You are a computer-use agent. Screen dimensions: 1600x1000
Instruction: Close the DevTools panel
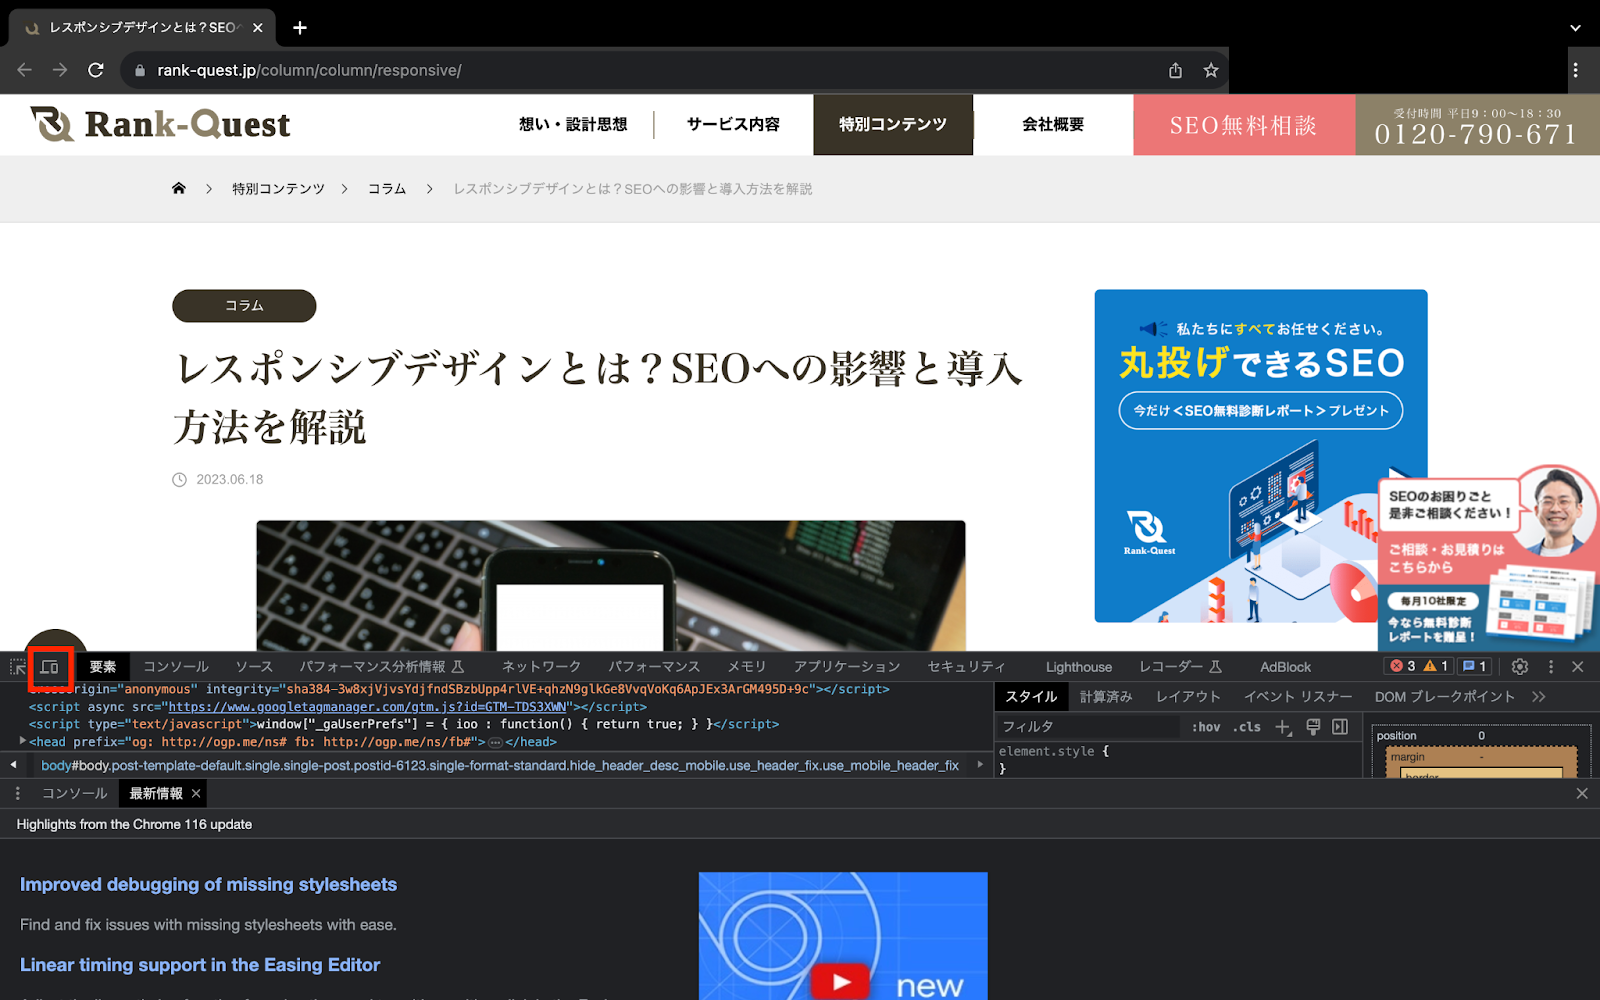(1578, 666)
